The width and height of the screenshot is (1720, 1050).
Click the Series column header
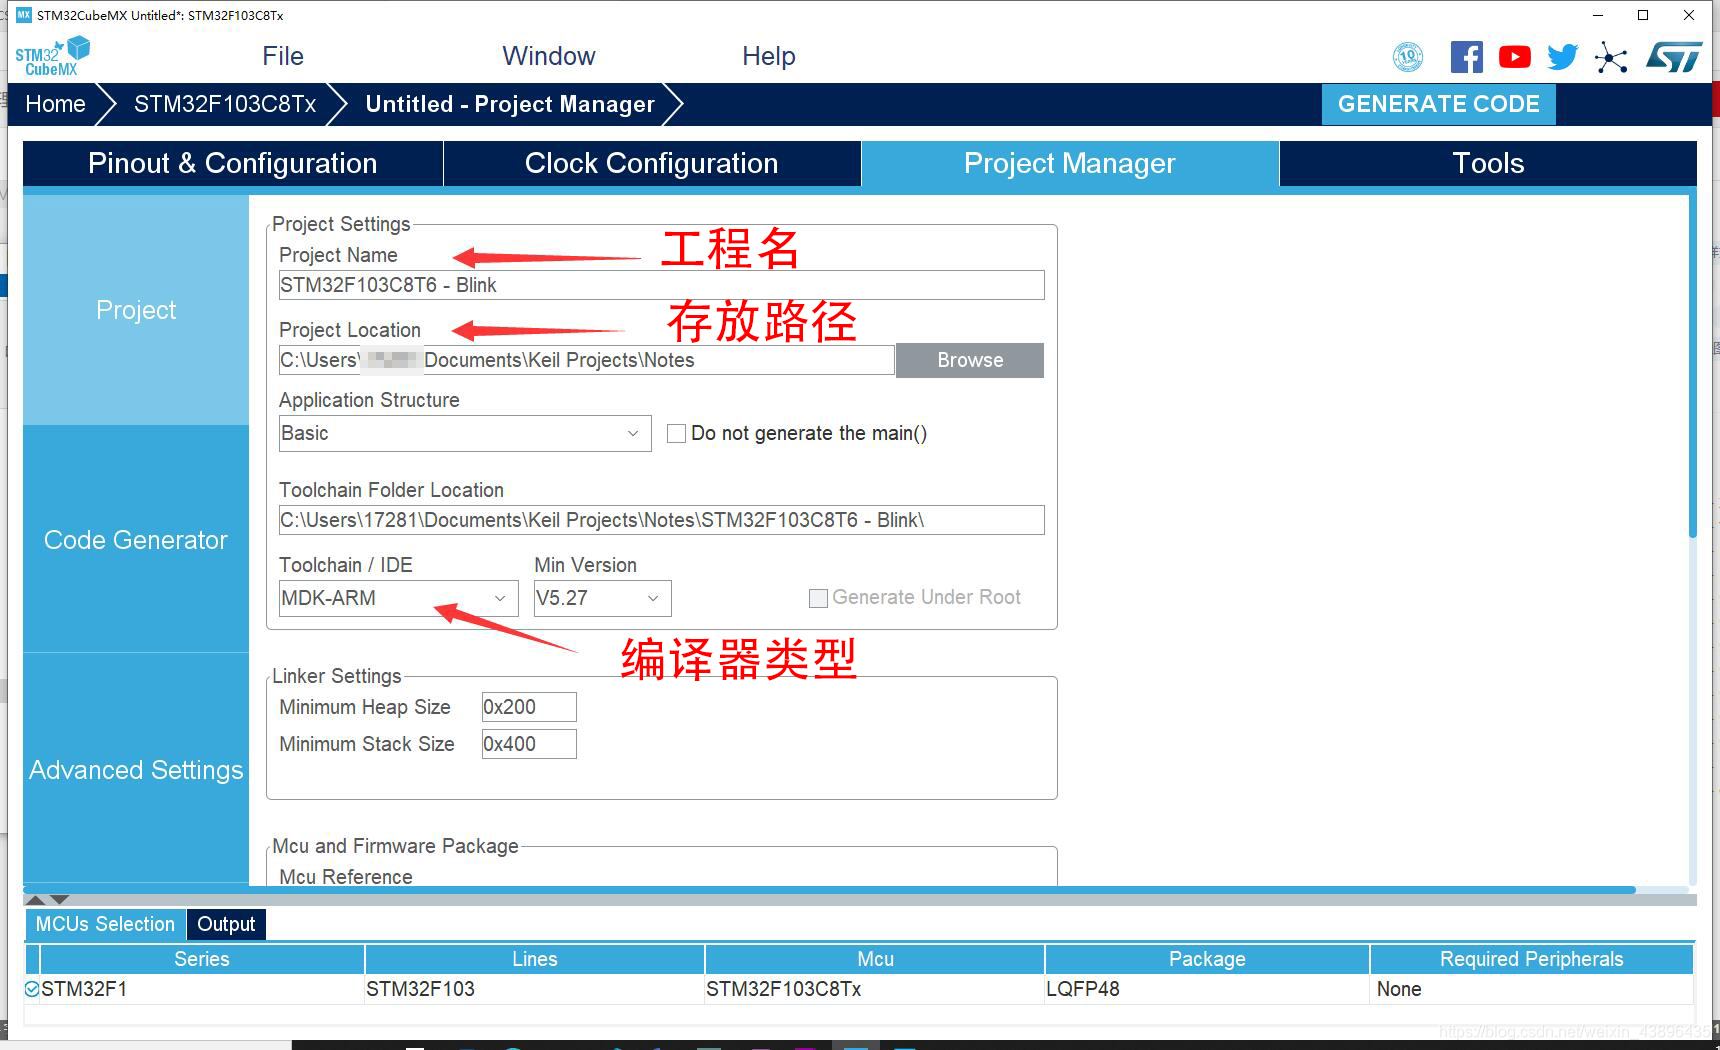pos(202,959)
